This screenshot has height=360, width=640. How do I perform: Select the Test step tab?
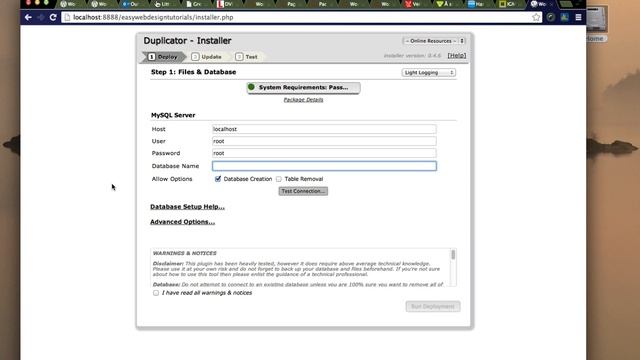[247, 57]
